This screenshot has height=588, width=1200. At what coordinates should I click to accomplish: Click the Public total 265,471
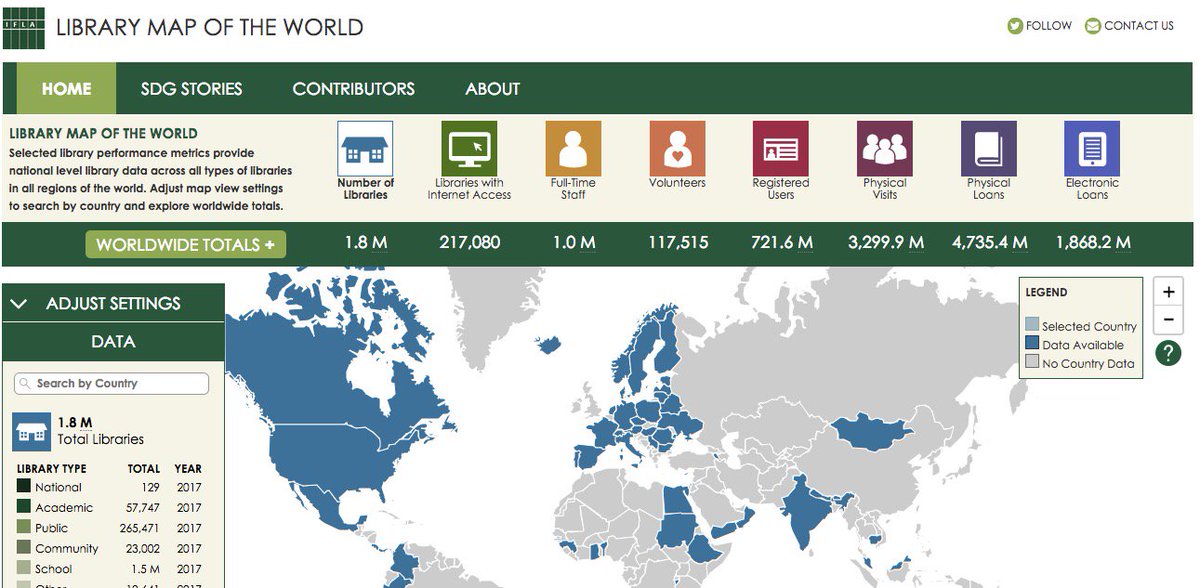point(141,528)
